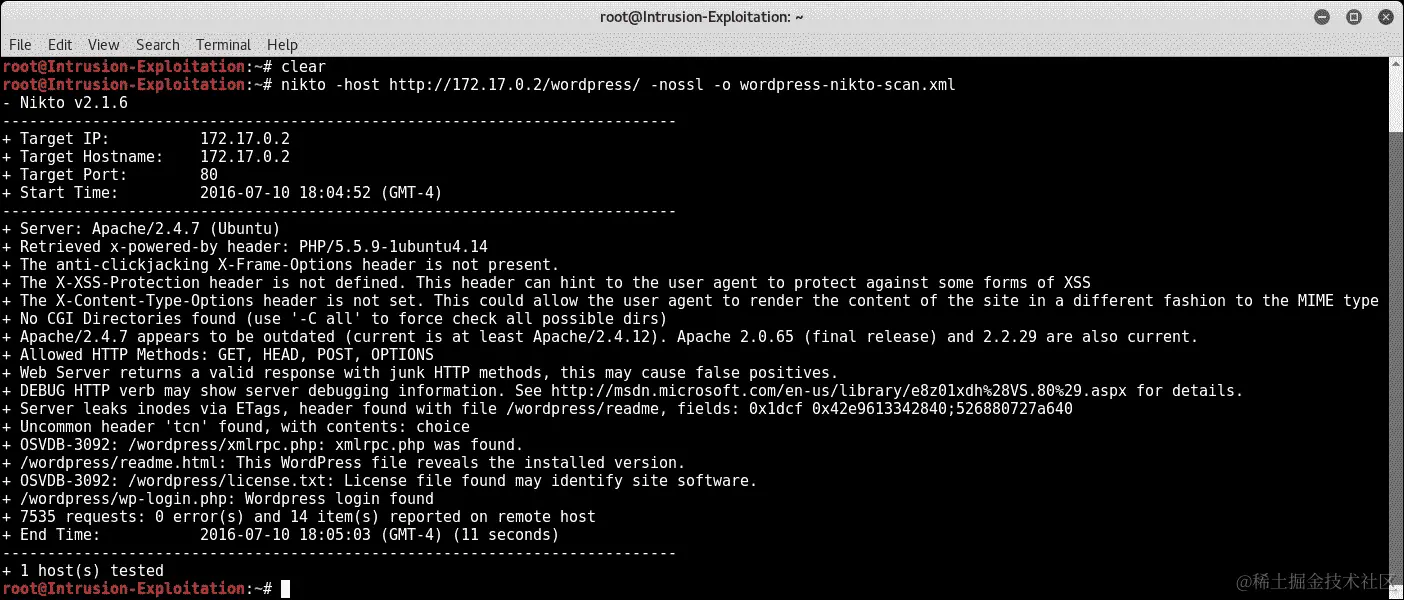Open the View menu
Screen dimensions: 1404x600
104,45
